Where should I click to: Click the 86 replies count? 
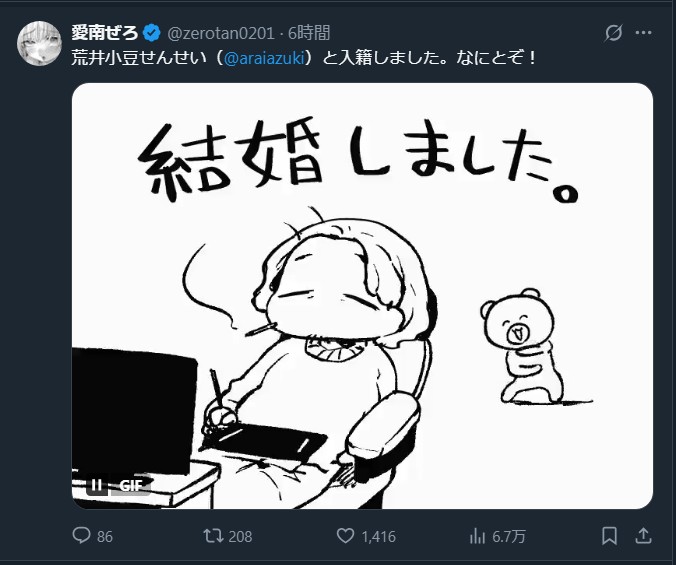click(x=105, y=537)
